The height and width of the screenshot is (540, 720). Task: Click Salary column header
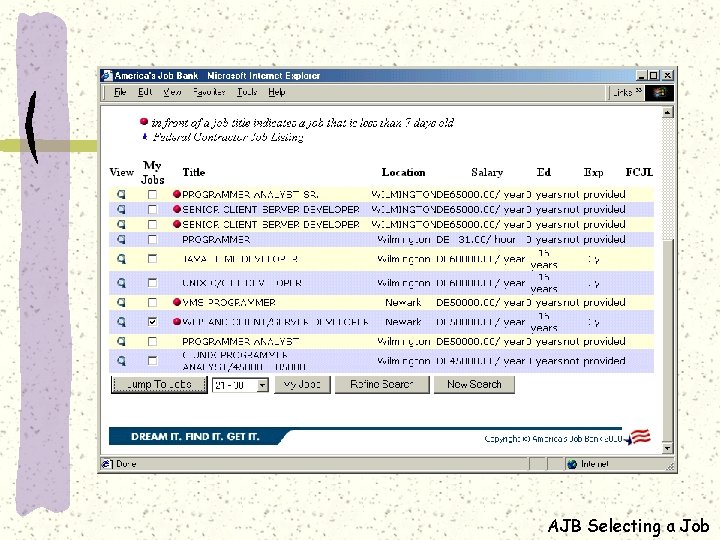487,173
